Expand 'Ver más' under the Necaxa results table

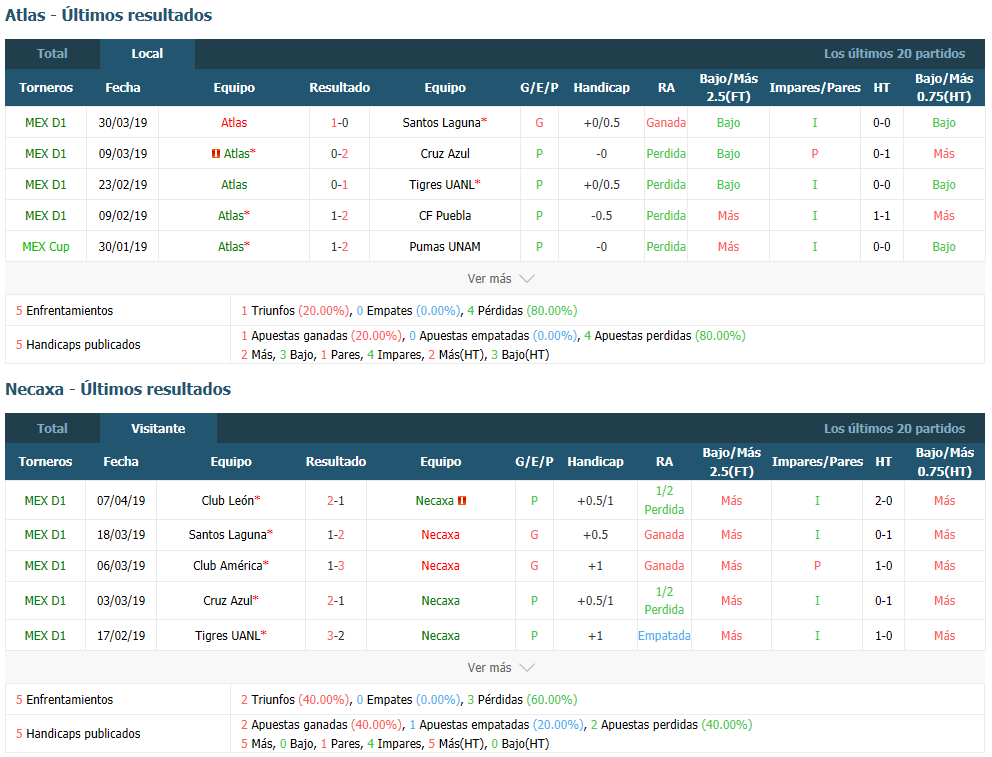501,668
